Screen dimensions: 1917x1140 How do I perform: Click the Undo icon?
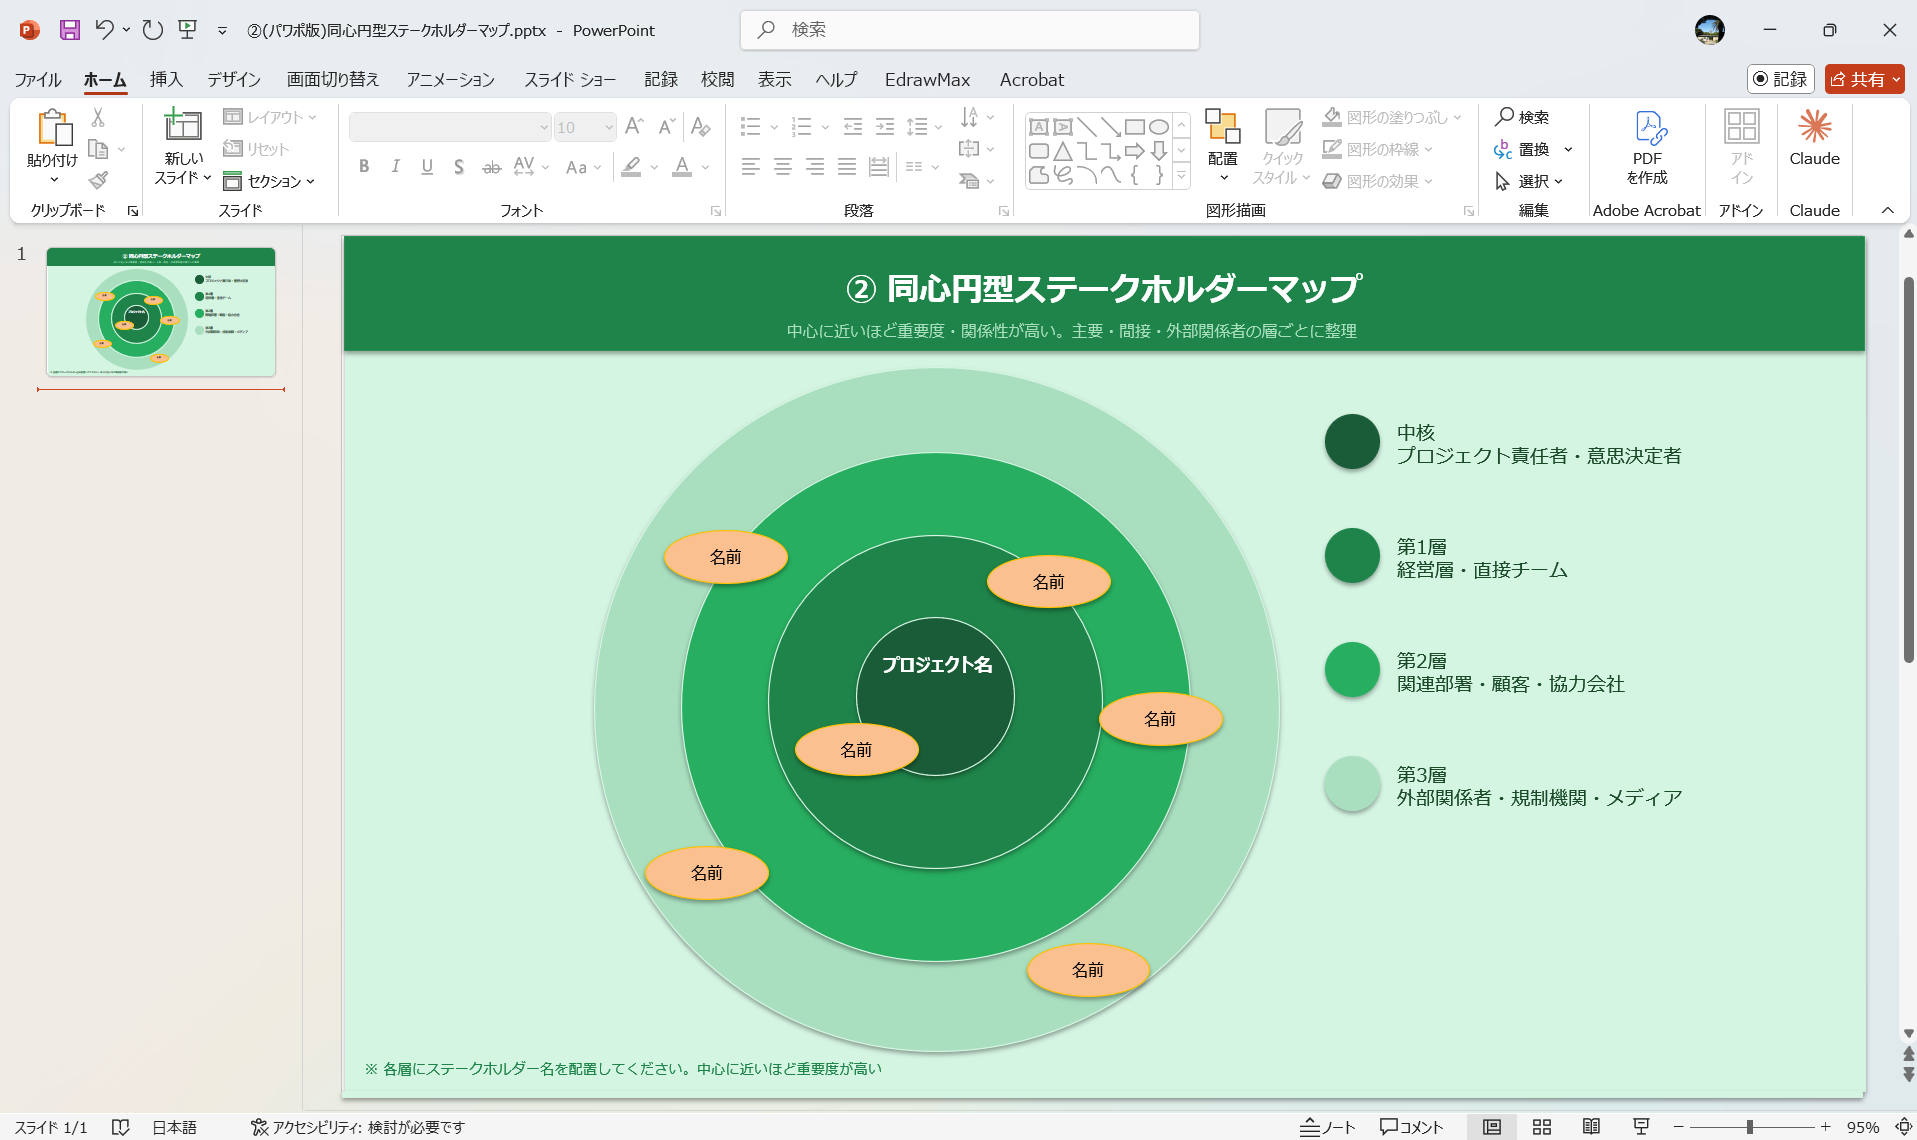tap(104, 30)
